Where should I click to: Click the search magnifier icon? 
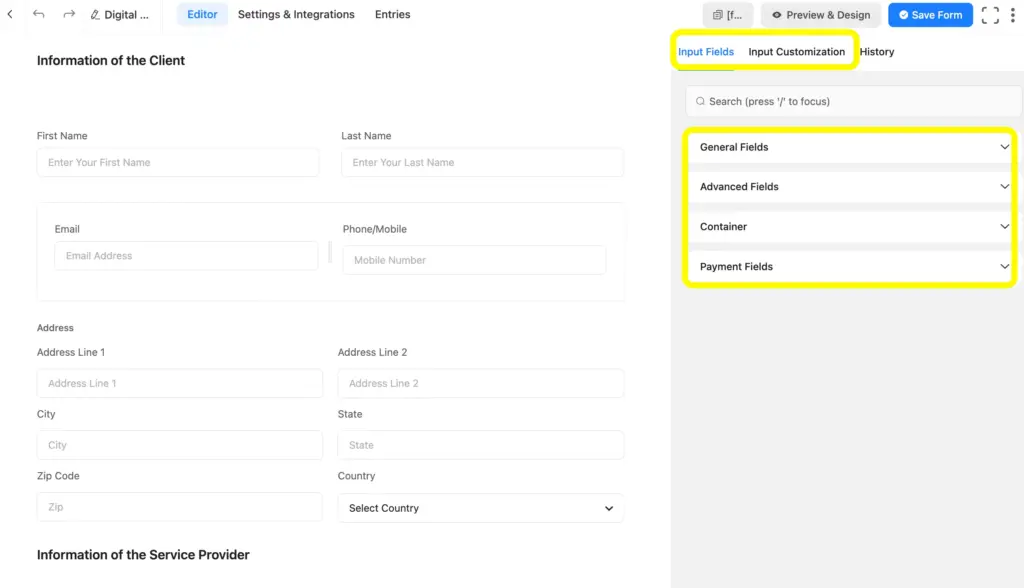click(x=700, y=101)
